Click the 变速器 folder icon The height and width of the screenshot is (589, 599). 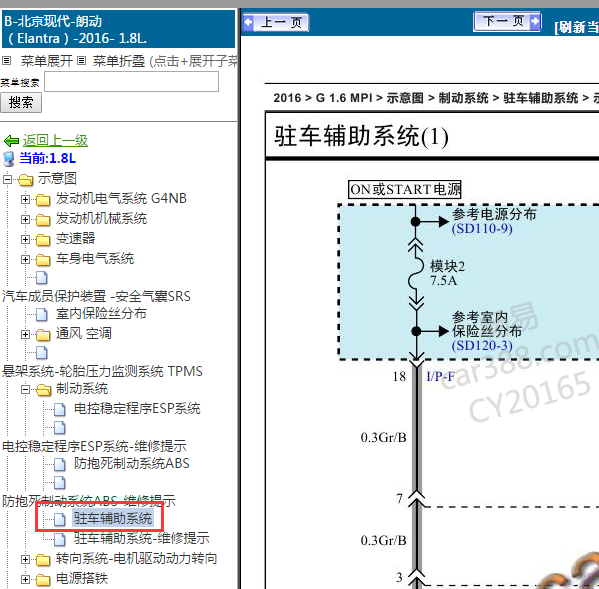click(43, 239)
